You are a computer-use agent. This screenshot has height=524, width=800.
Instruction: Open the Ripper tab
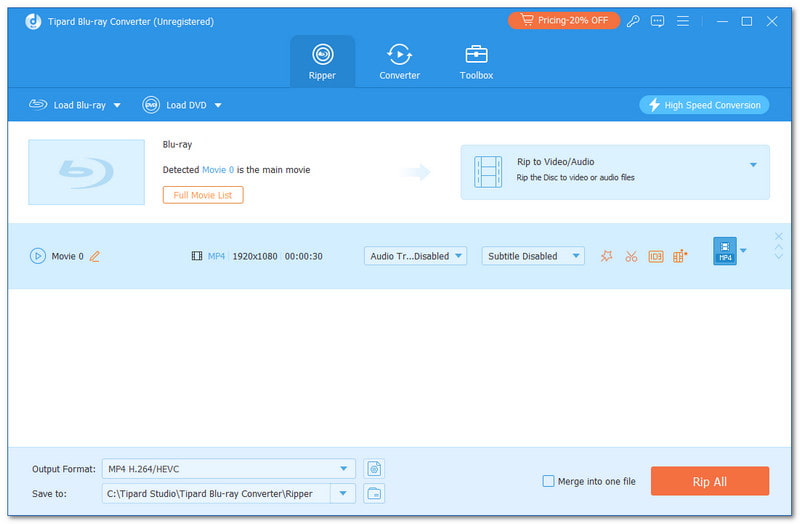[x=322, y=62]
